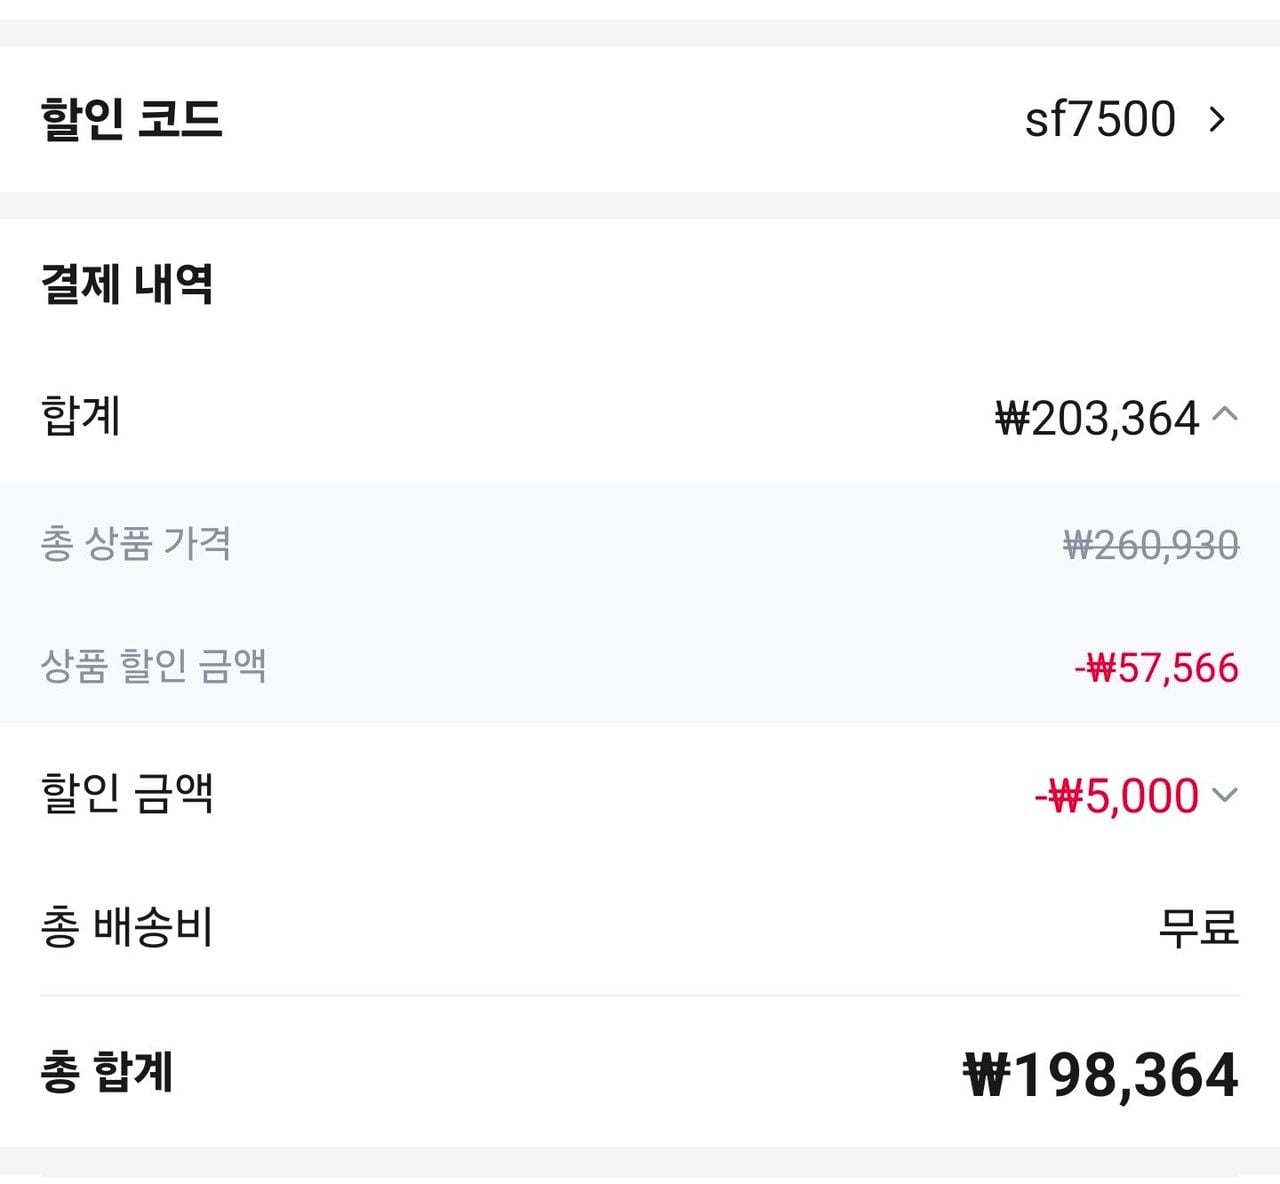Image resolution: width=1280 pixels, height=1184 pixels.
Task: Click the 무료 free shipping value
Action: (x=1198, y=928)
